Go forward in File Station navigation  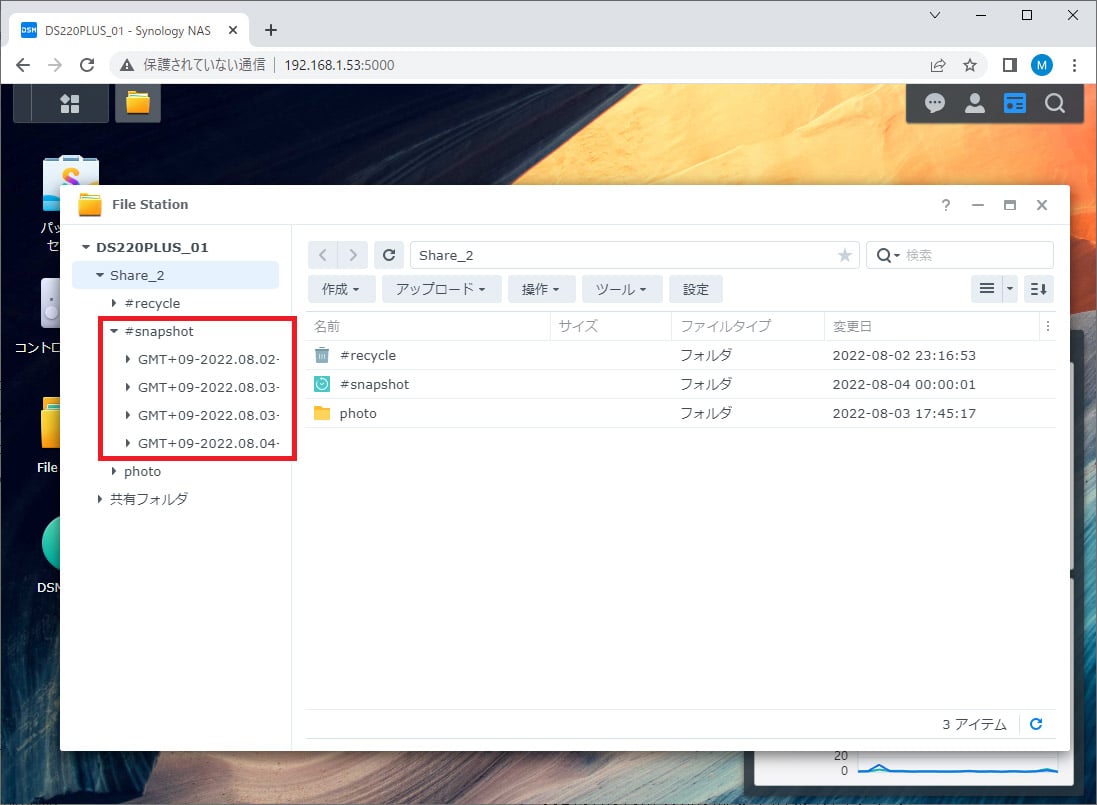click(353, 255)
